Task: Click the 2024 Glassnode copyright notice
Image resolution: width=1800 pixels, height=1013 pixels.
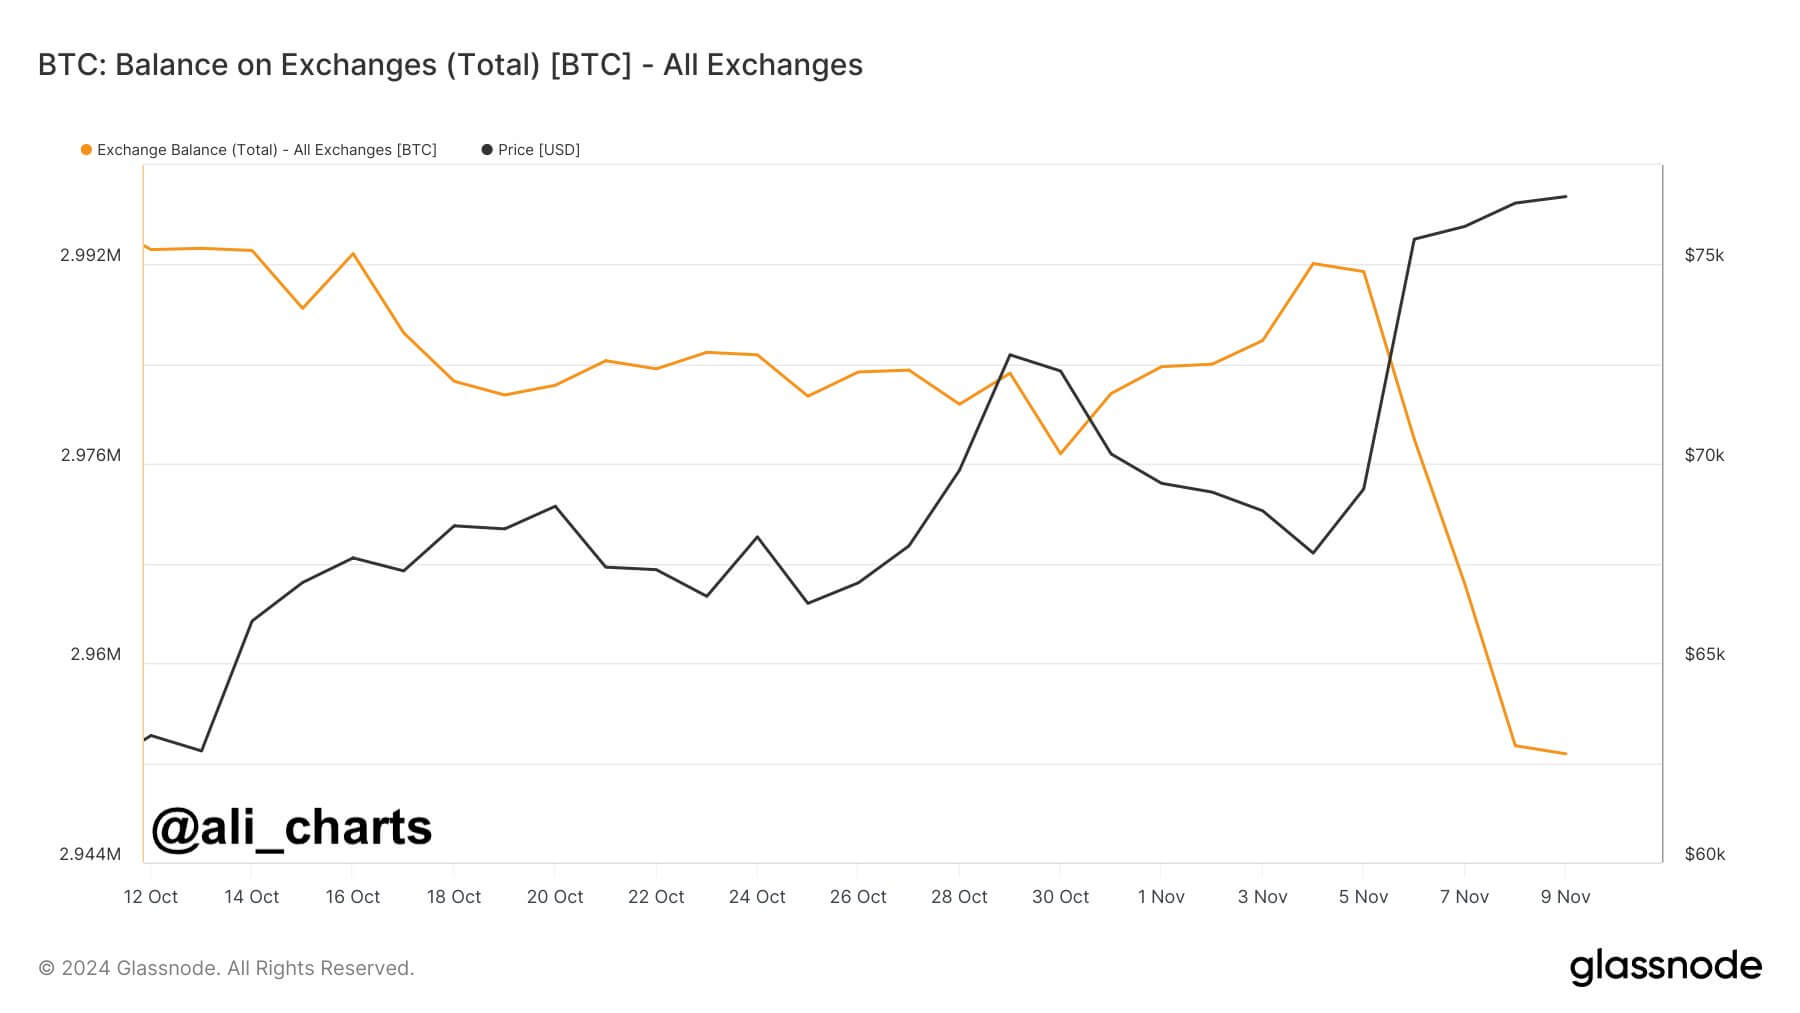Action: pyautogui.click(x=226, y=968)
